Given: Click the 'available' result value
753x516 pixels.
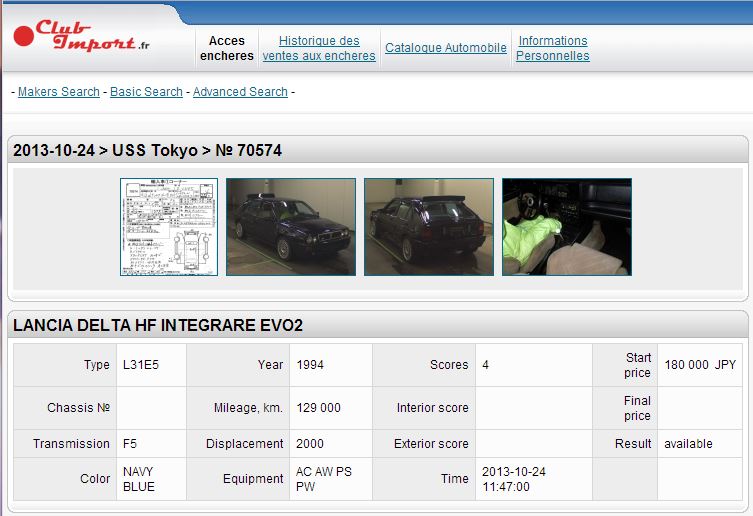Looking at the screenshot, I should [x=688, y=444].
